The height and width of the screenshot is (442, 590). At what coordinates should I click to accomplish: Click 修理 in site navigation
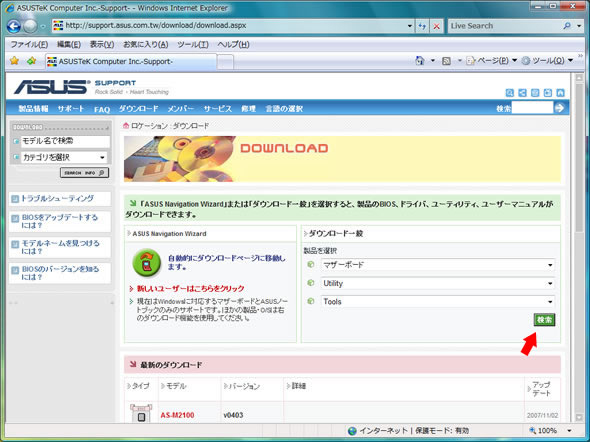[x=248, y=109]
